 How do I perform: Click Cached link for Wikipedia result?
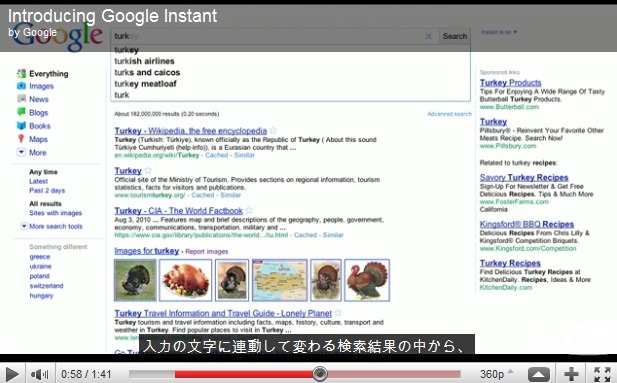(x=216, y=155)
